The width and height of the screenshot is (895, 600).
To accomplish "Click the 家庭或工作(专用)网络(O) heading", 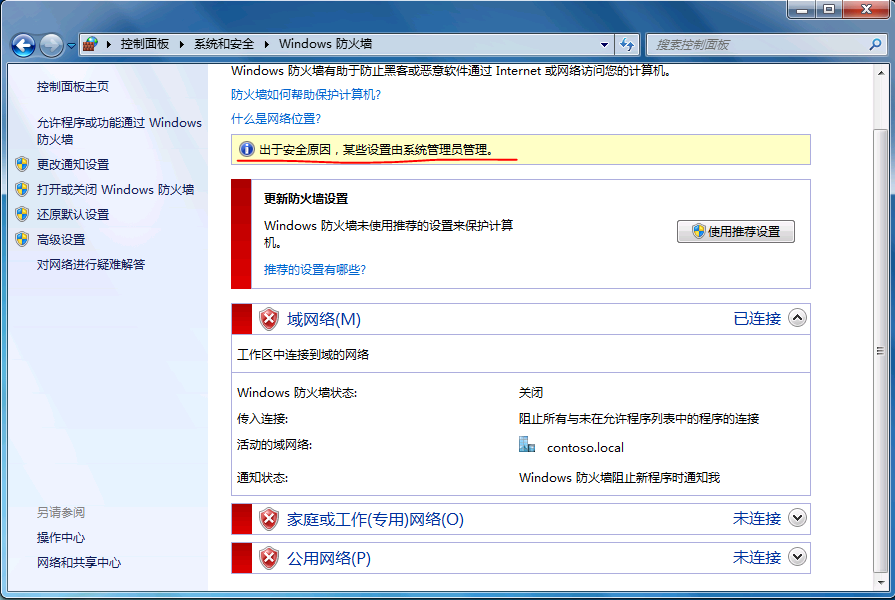I will [x=375, y=520].
